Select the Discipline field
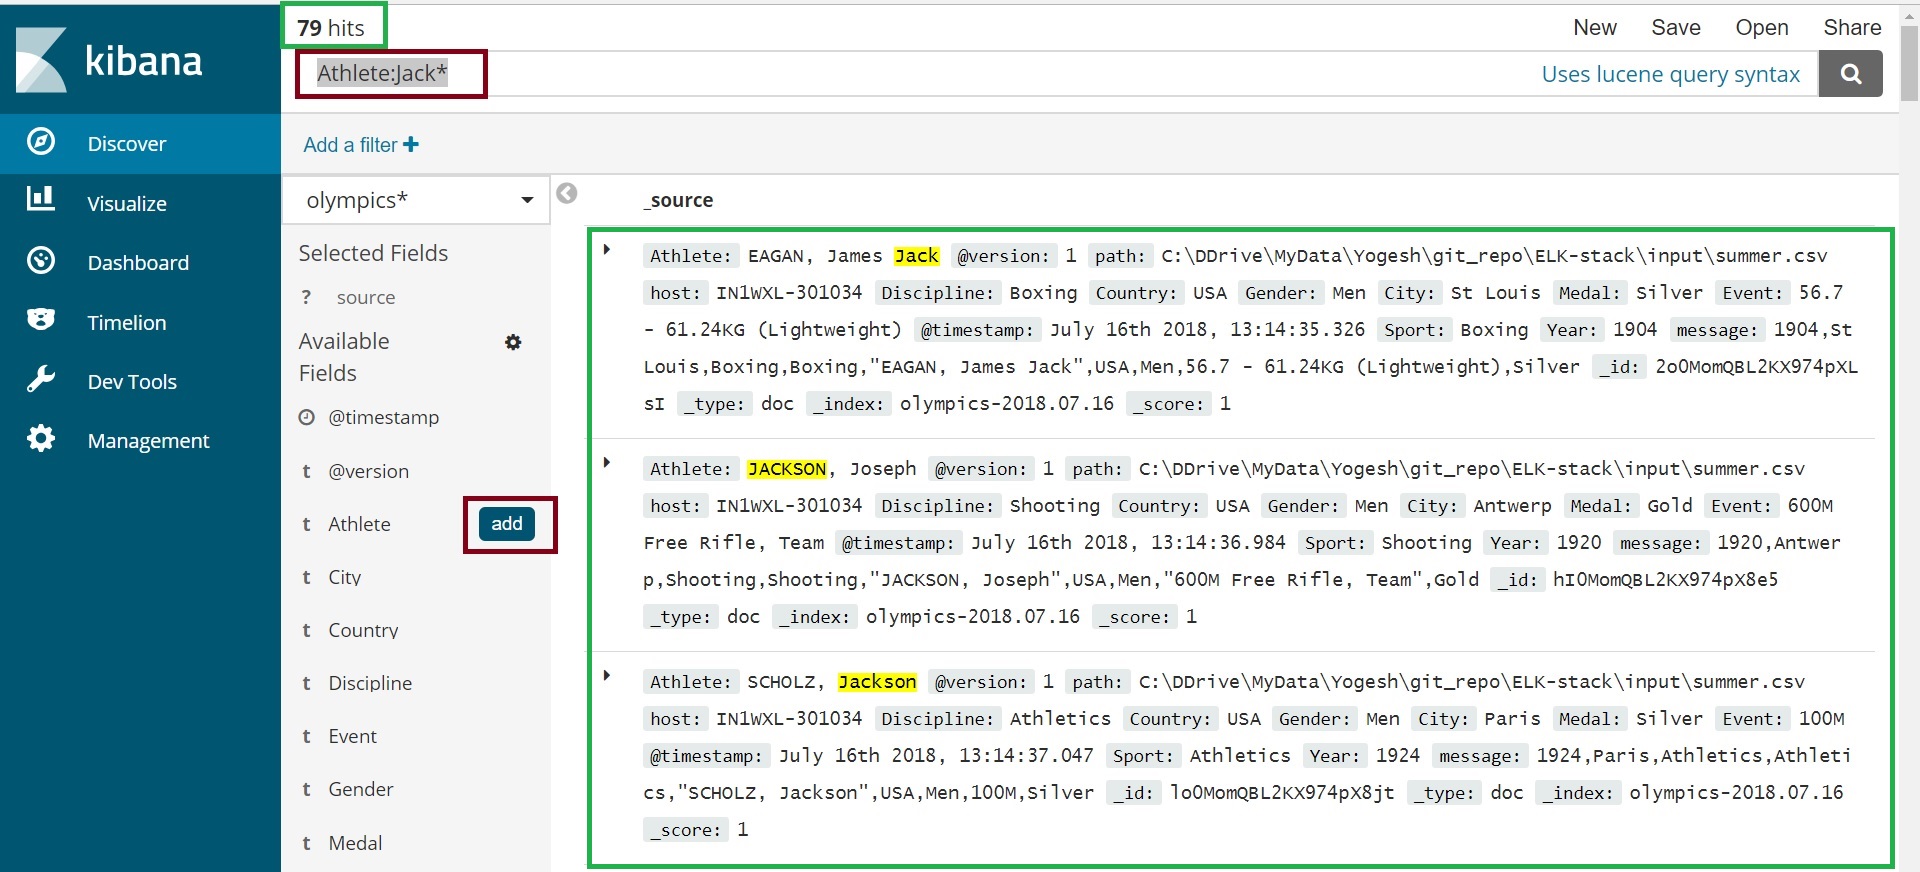 click(370, 684)
